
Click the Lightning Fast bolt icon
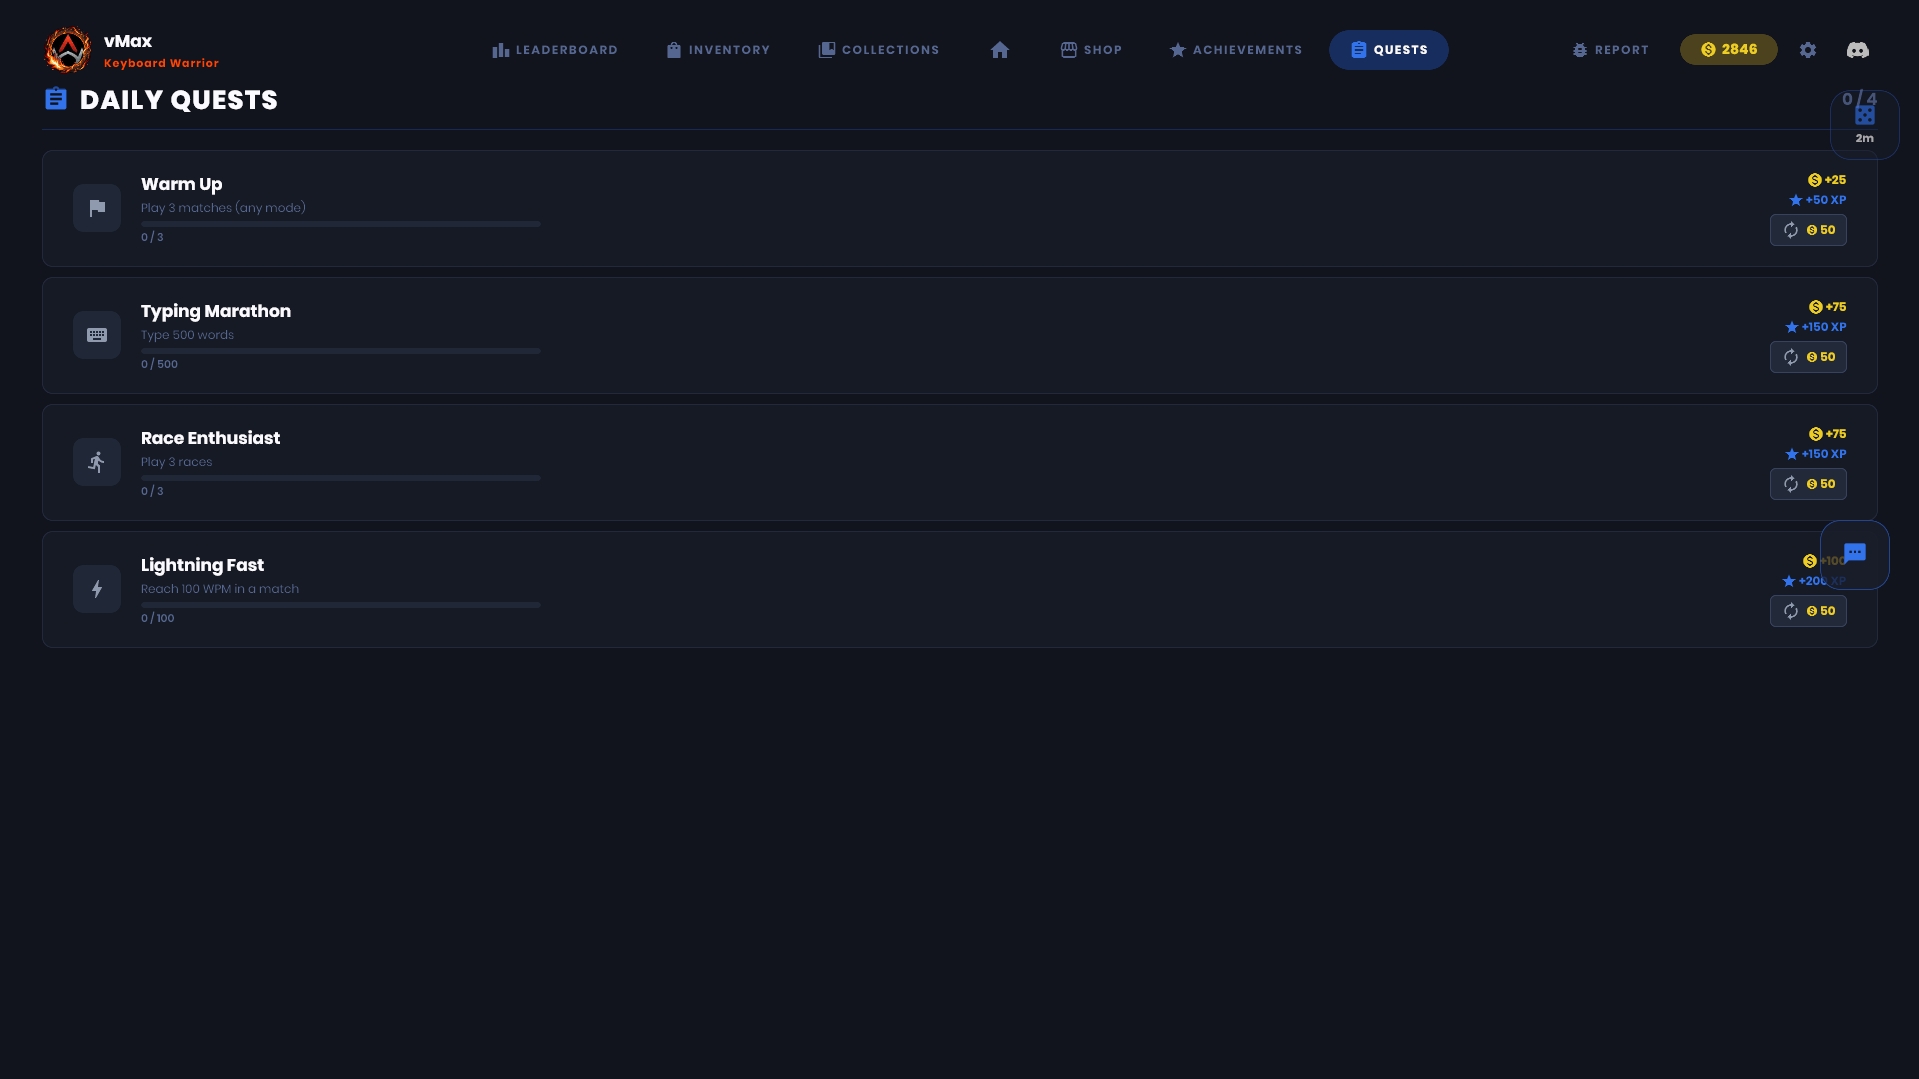97,589
